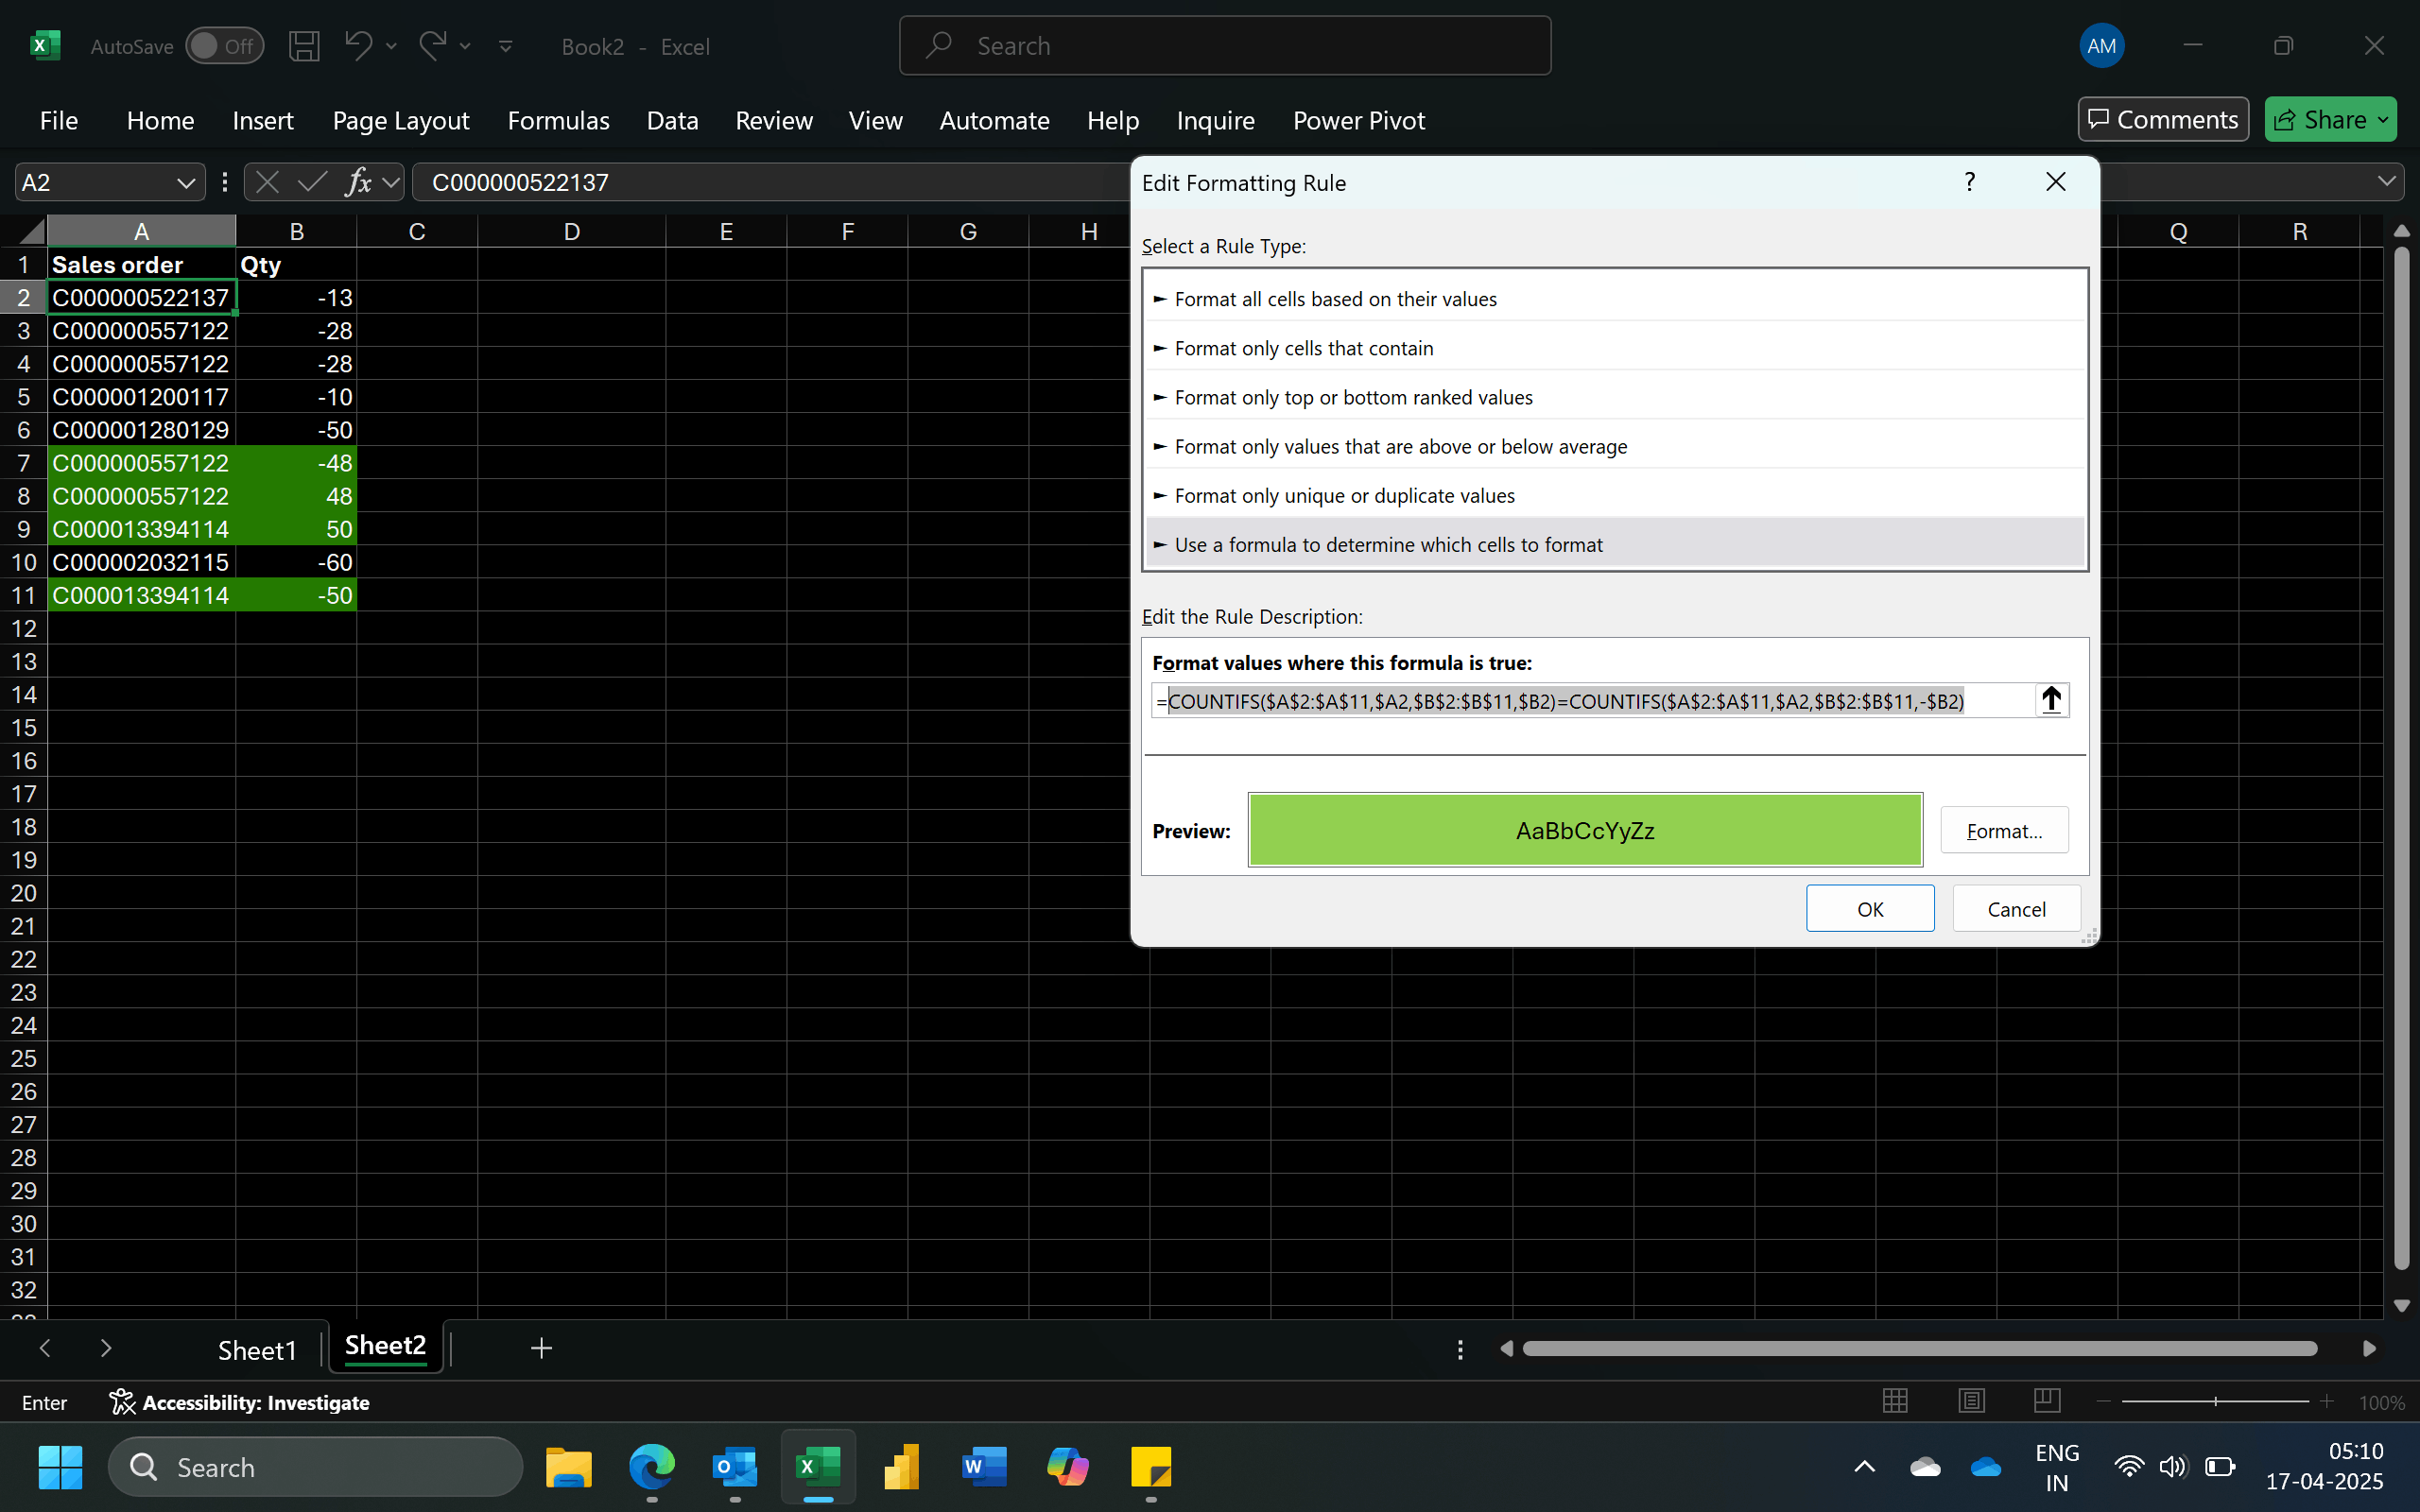The width and height of the screenshot is (2420, 1512).
Task: Switch to Normal view icon
Action: (x=1895, y=1401)
